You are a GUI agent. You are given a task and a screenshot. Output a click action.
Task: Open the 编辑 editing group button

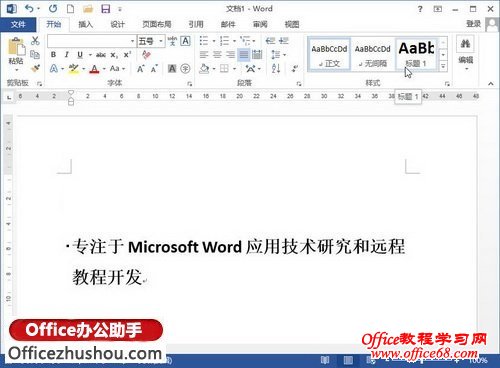pos(466,53)
